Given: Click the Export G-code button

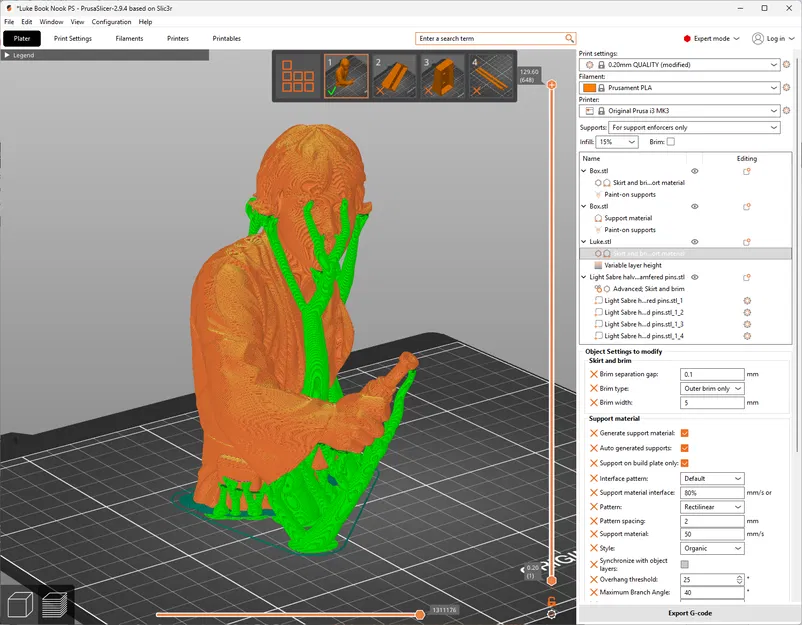Looking at the screenshot, I should tap(690, 613).
